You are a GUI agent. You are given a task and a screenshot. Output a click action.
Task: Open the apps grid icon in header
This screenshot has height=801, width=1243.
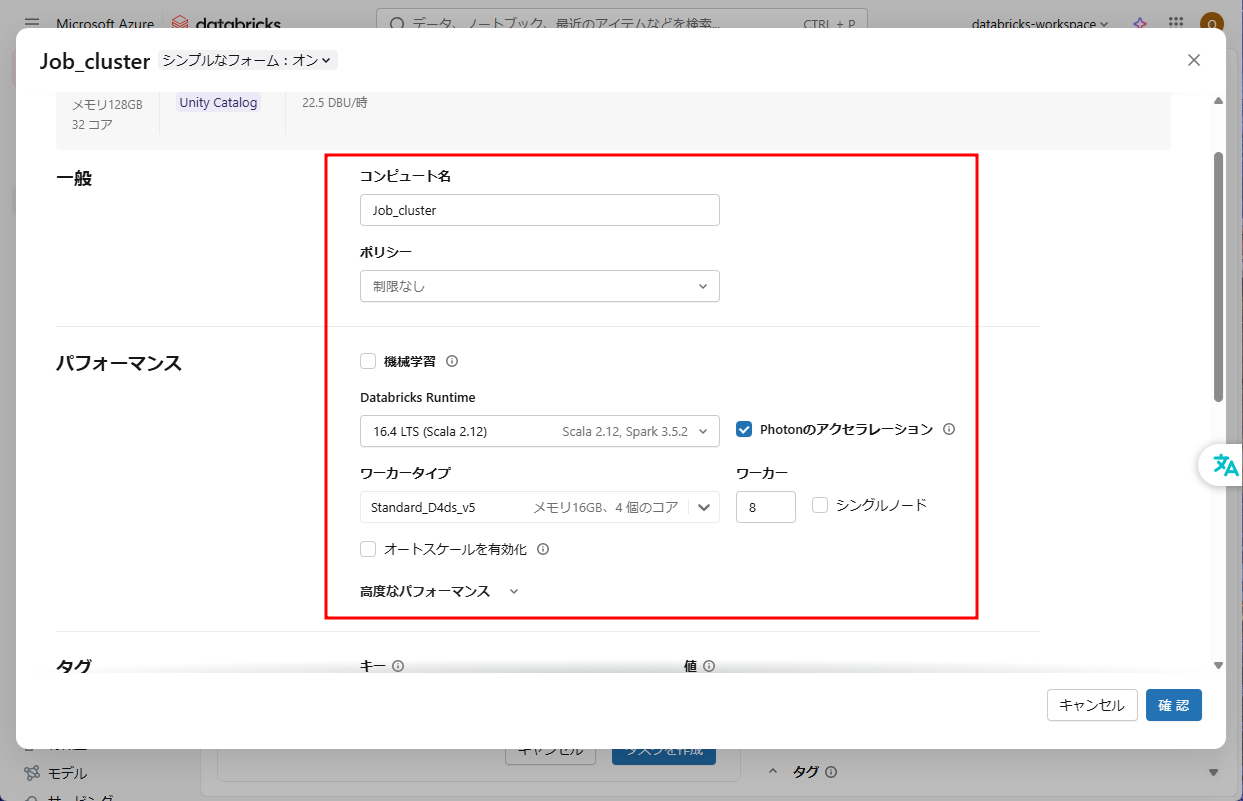point(1176,23)
